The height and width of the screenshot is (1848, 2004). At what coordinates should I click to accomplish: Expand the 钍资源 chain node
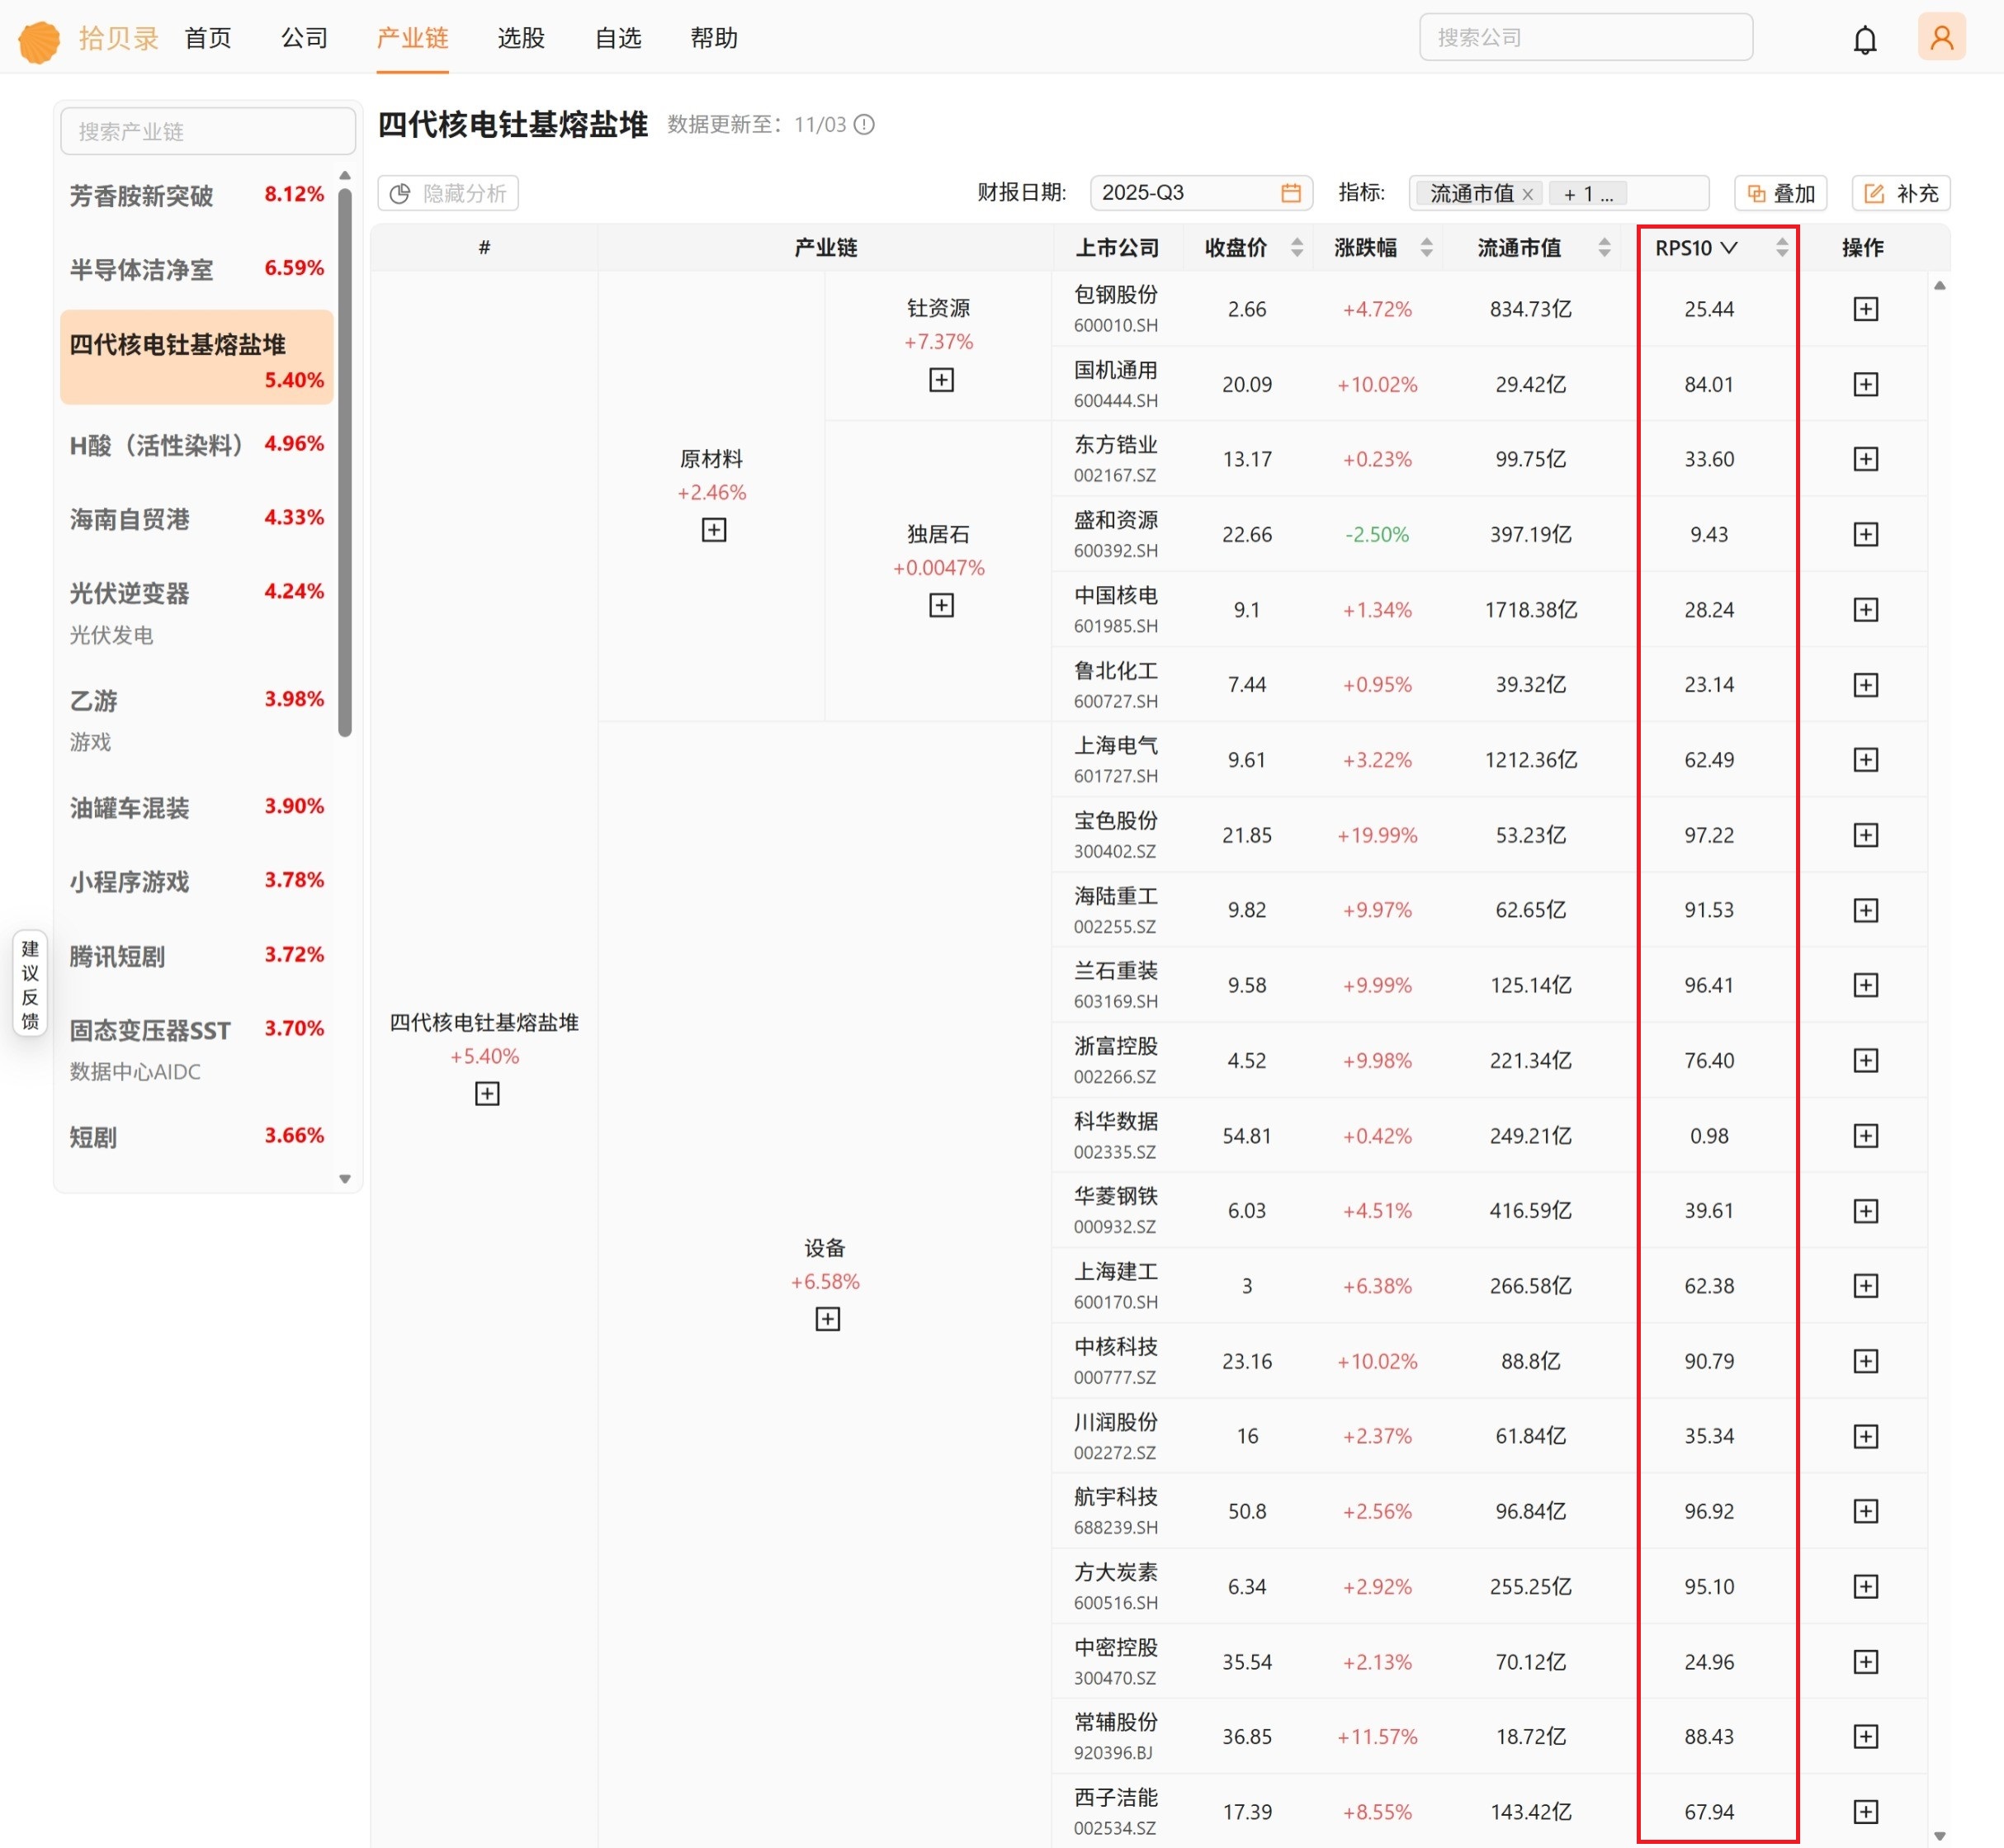940,380
